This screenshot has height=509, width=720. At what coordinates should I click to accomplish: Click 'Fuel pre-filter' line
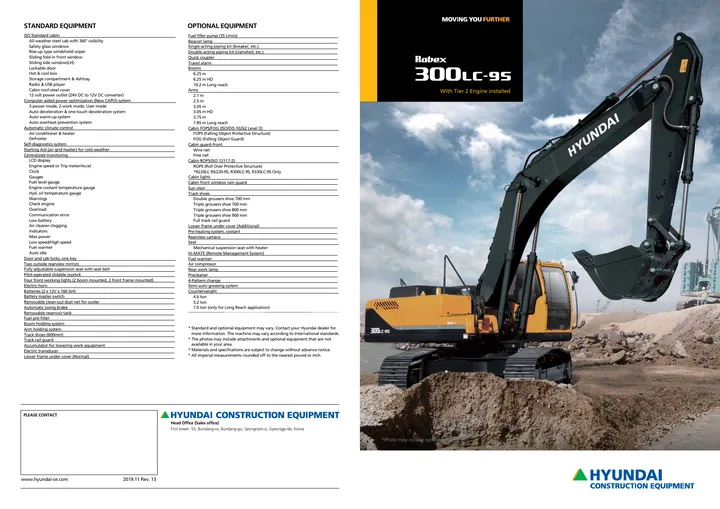[37, 318]
